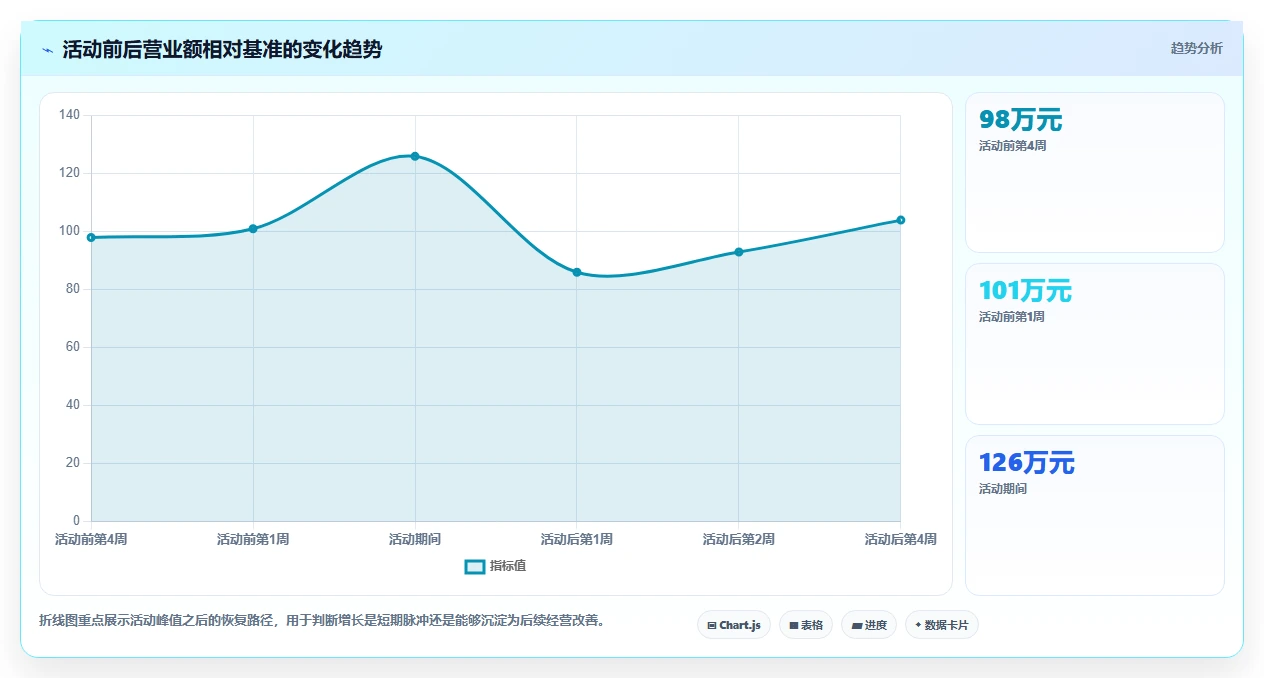The image size is (1264, 678).
Task: Click the x-axis label 活动前第1周
Action: point(253,539)
